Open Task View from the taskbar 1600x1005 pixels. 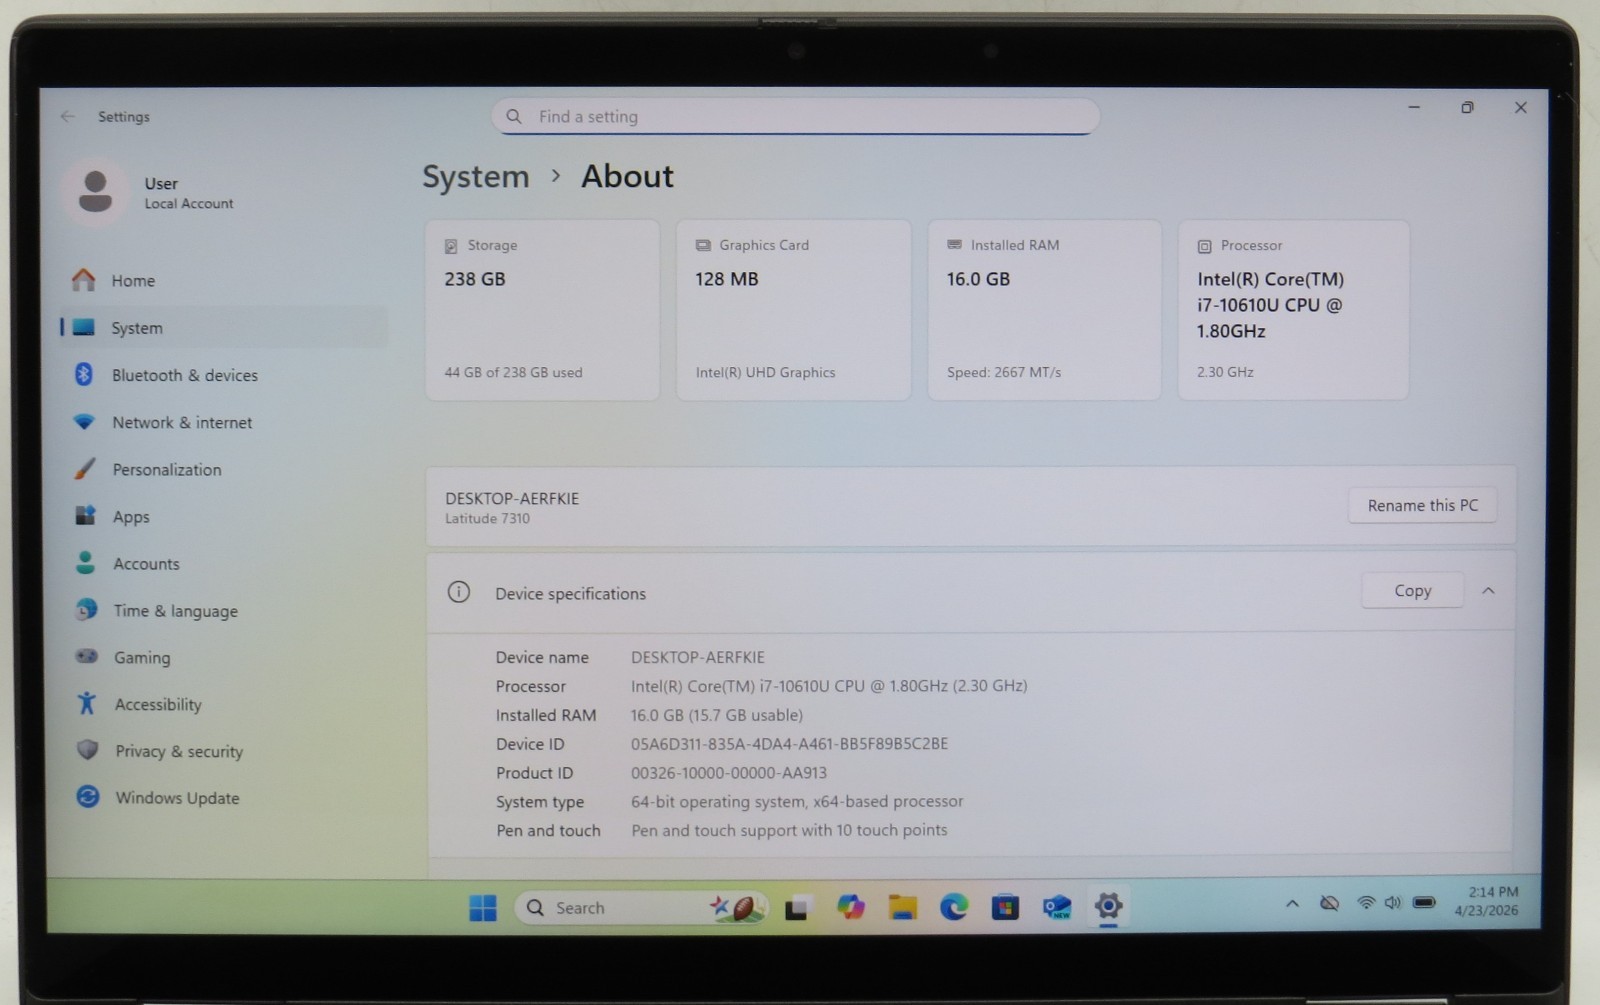click(796, 908)
